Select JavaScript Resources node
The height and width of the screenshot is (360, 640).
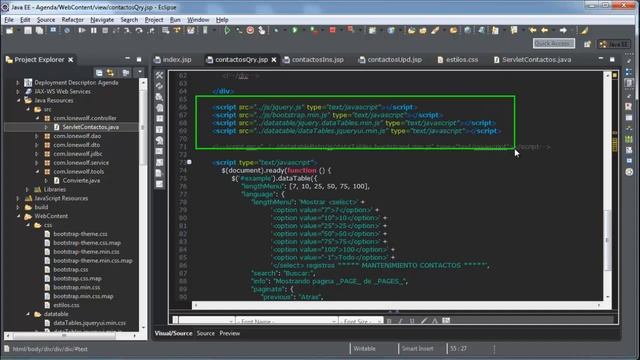[x=61, y=198]
